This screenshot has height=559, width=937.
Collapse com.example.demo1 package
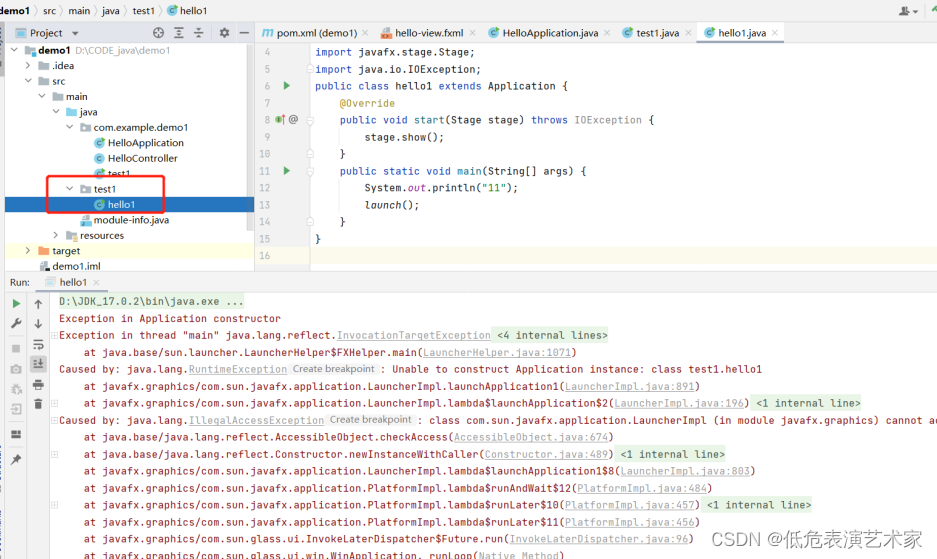pyautogui.click(x=69, y=127)
